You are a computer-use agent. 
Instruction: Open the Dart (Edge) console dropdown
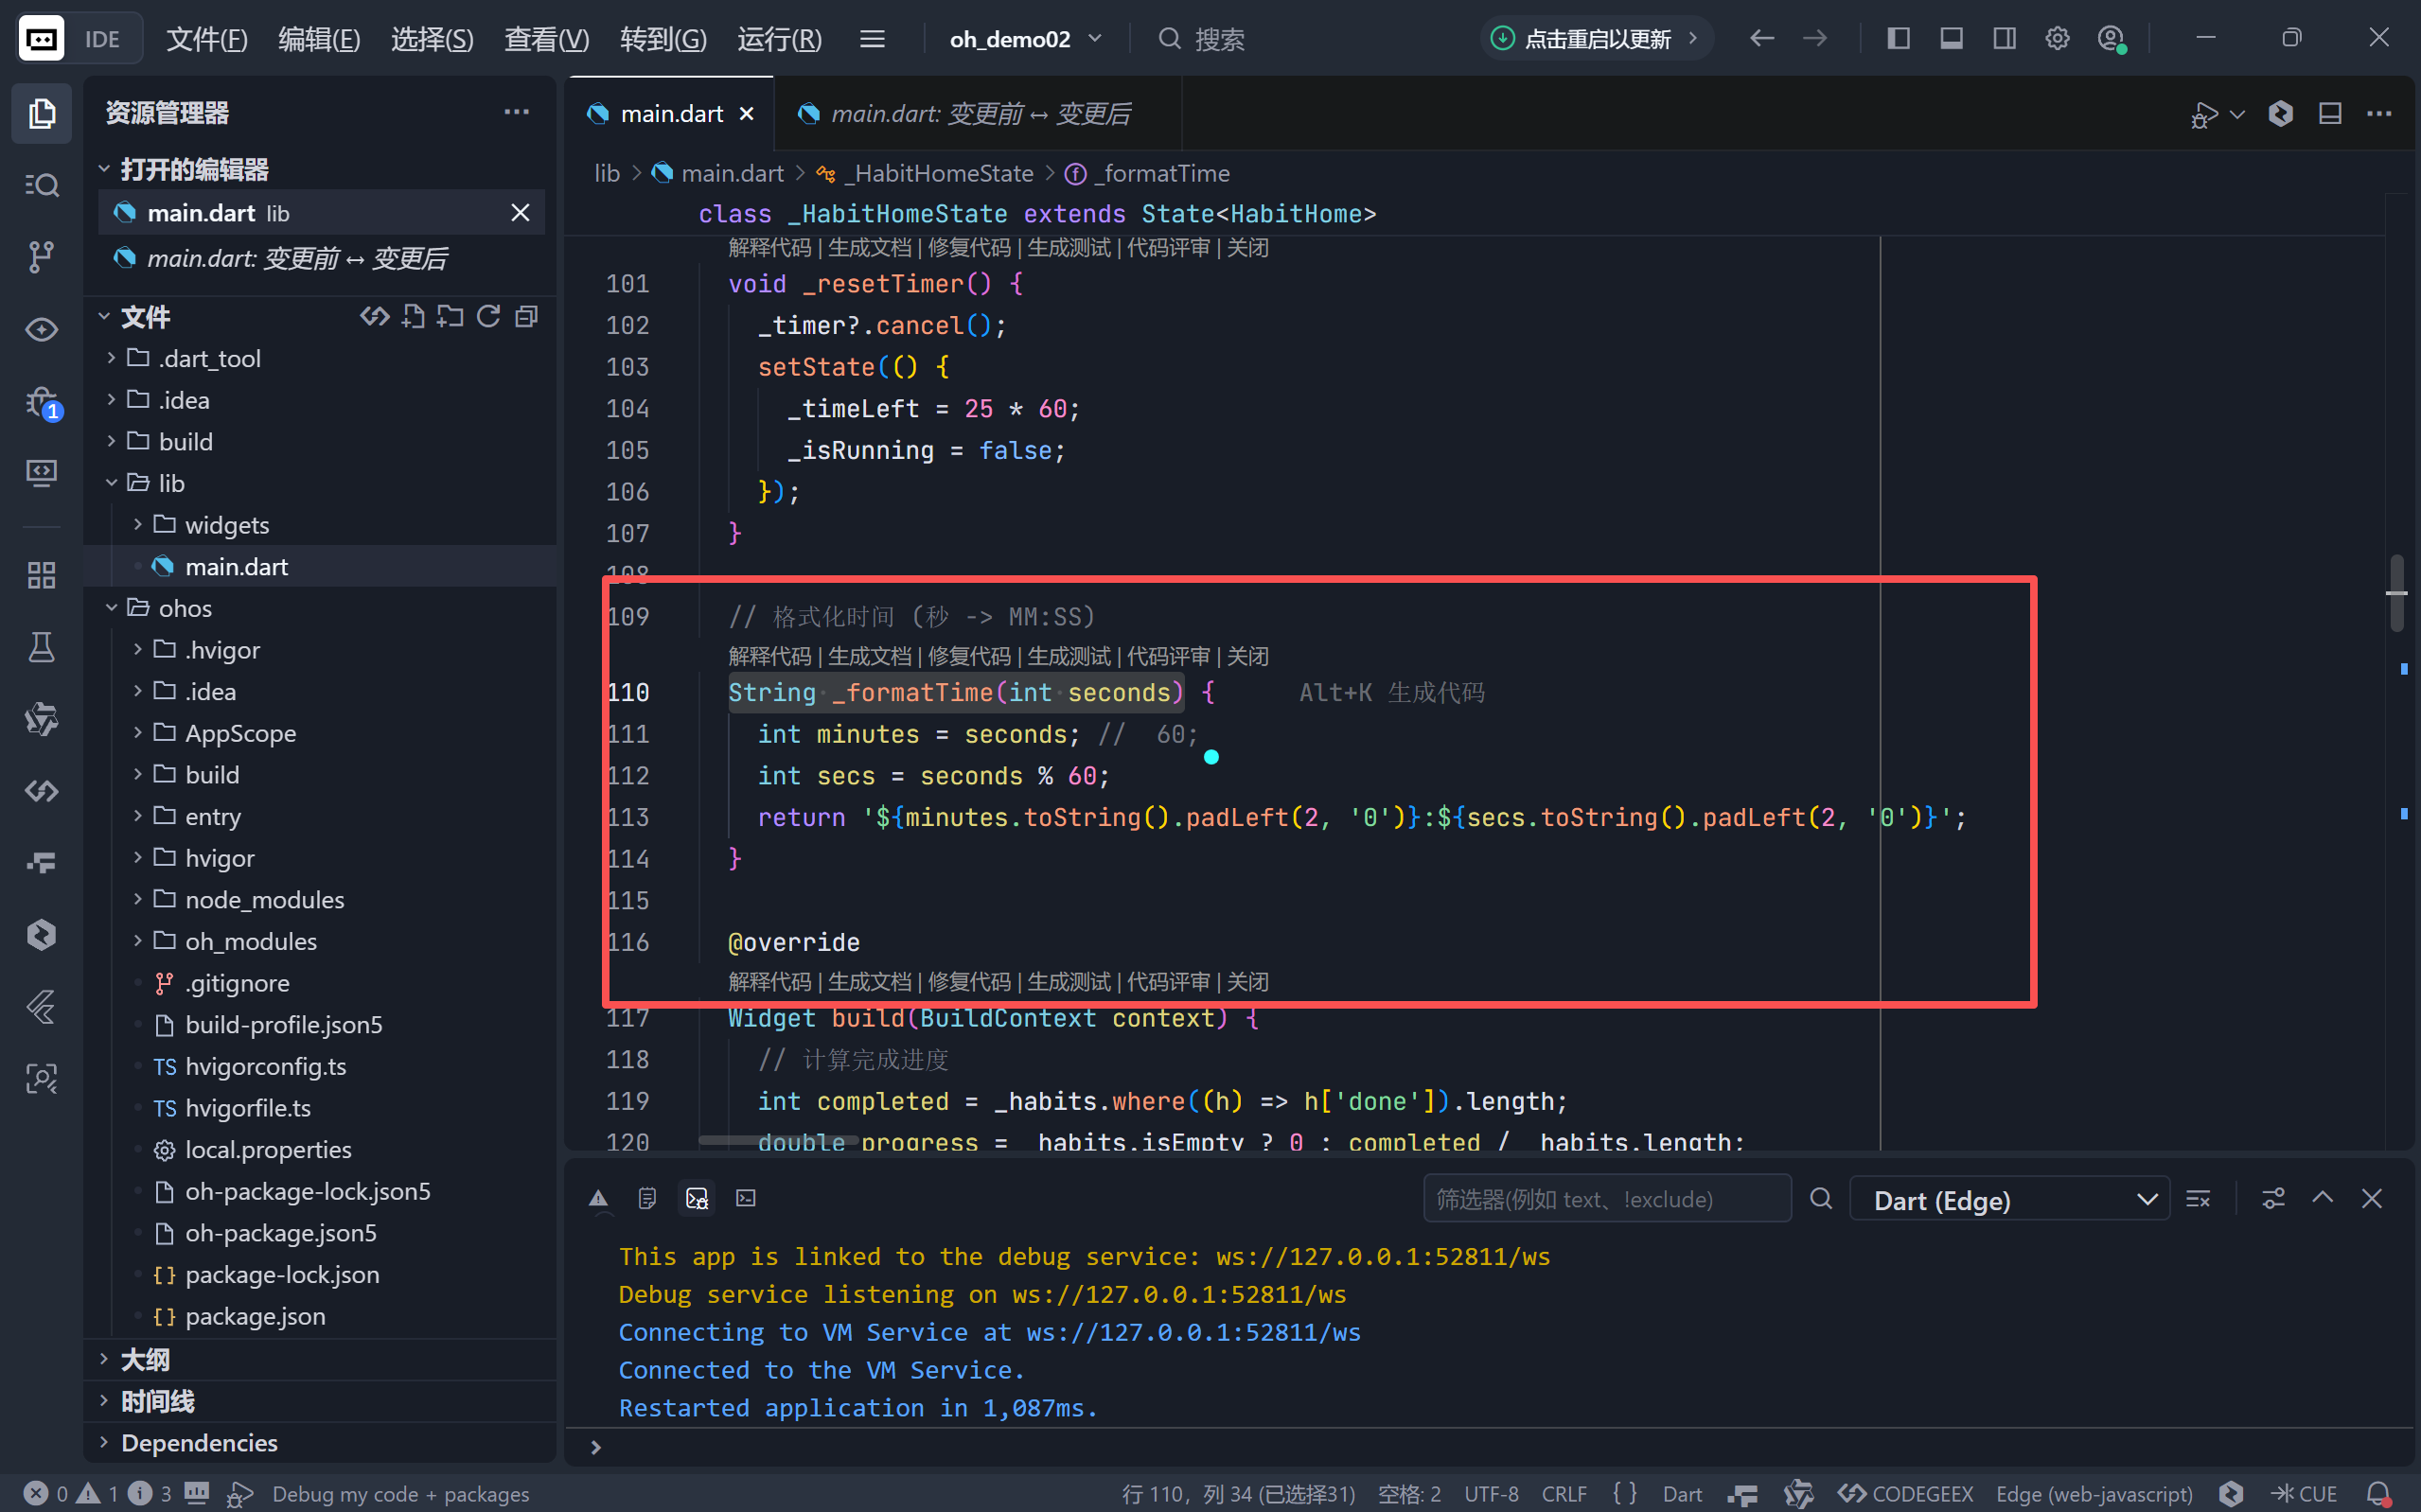click(x=2010, y=1199)
